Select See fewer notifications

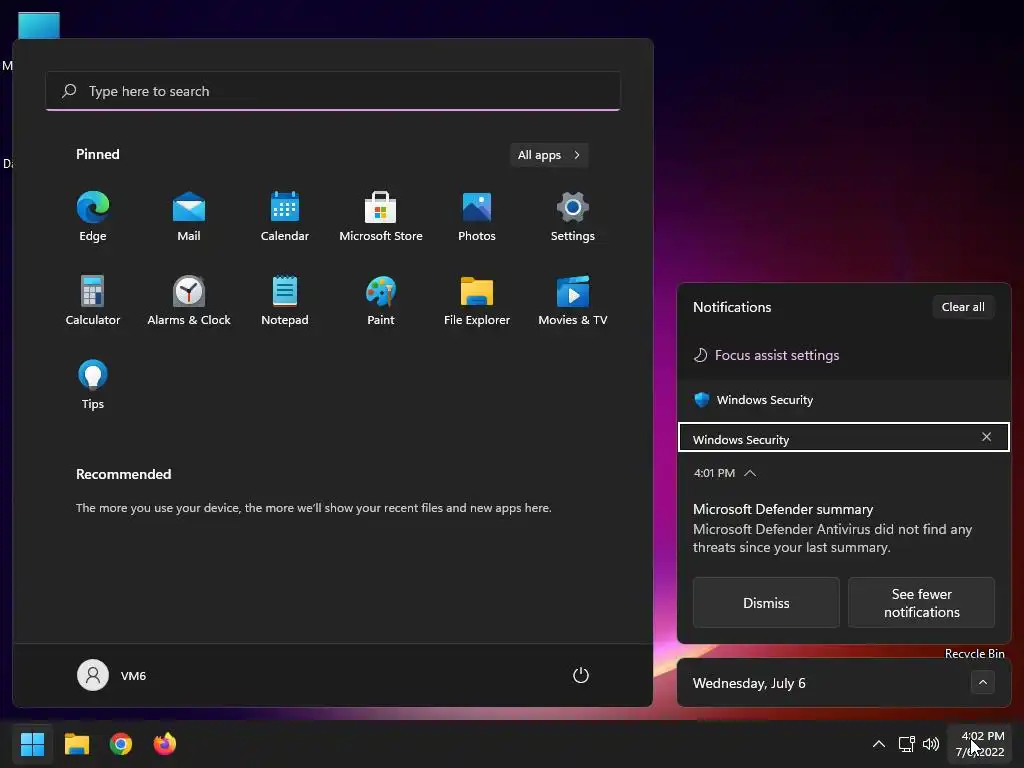[921, 603]
